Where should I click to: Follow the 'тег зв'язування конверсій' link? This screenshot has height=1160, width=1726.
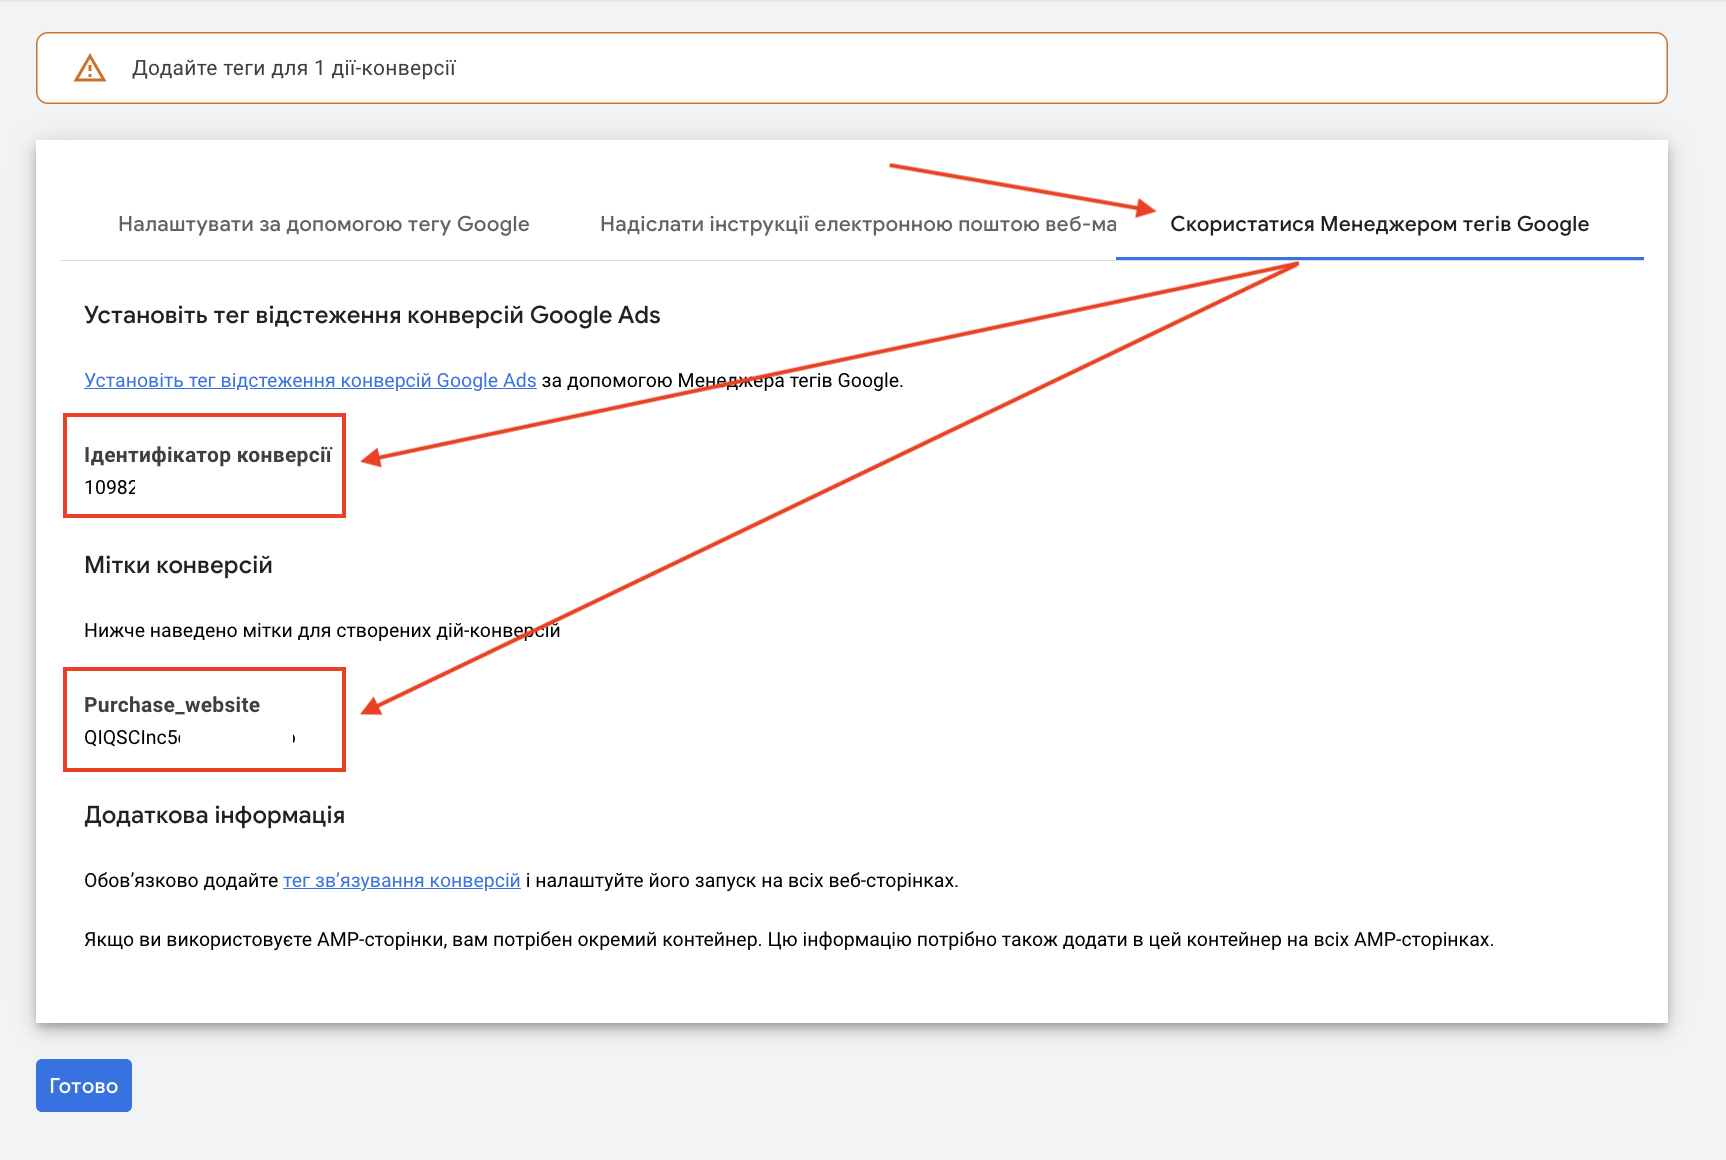click(x=402, y=880)
